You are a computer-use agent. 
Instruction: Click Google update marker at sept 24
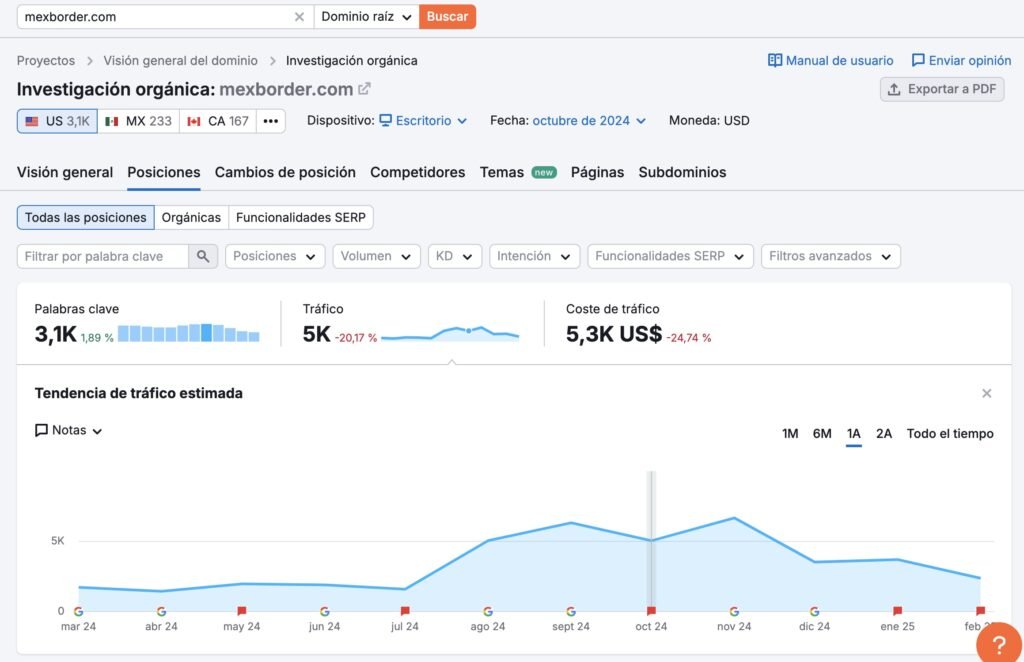(x=571, y=612)
